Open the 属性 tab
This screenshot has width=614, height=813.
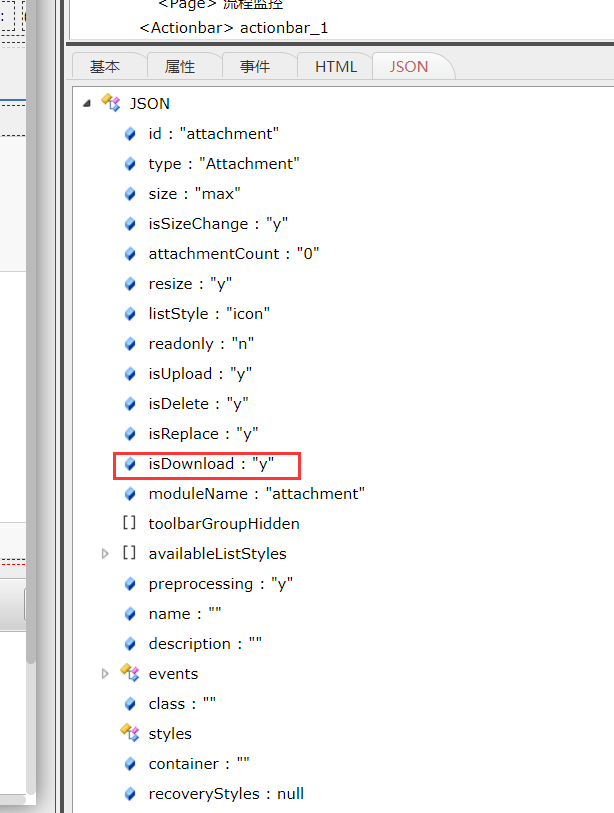pos(180,66)
